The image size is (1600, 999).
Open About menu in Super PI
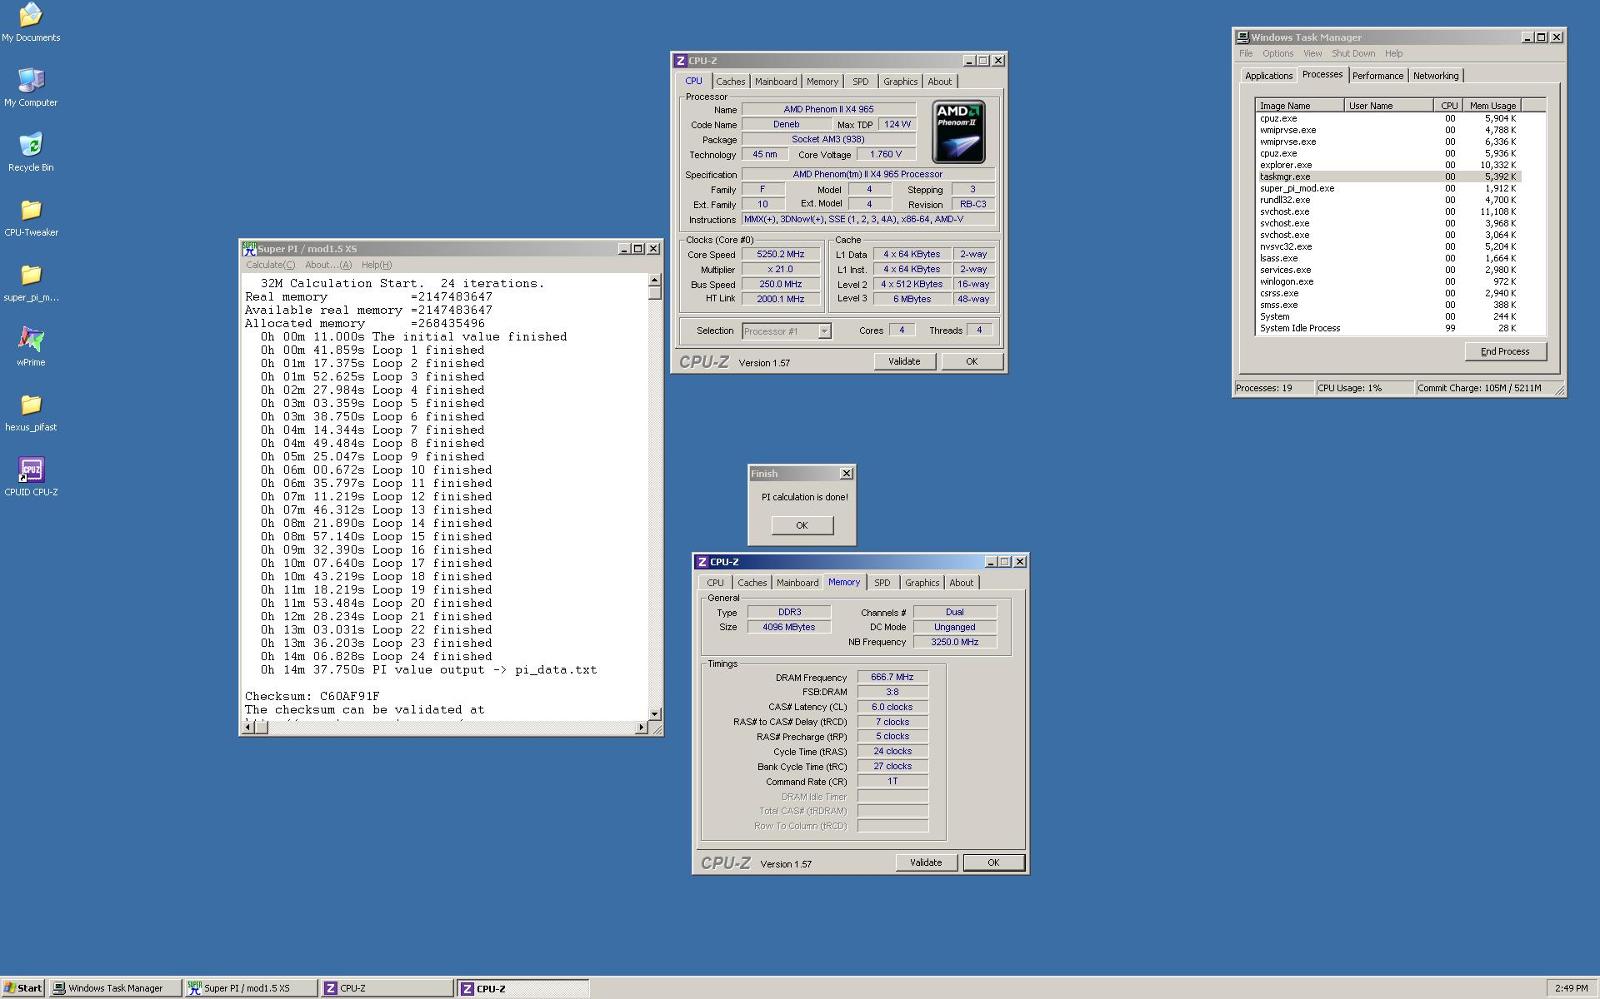(x=328, y=265)
